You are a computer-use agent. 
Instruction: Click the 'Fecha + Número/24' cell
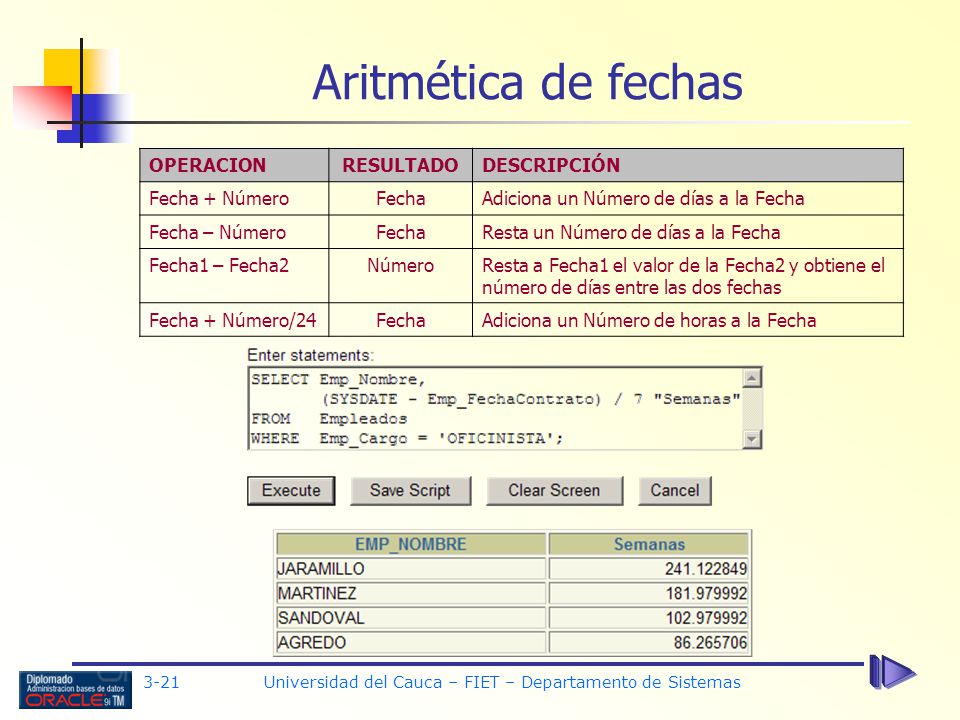(x=234, y=320)
